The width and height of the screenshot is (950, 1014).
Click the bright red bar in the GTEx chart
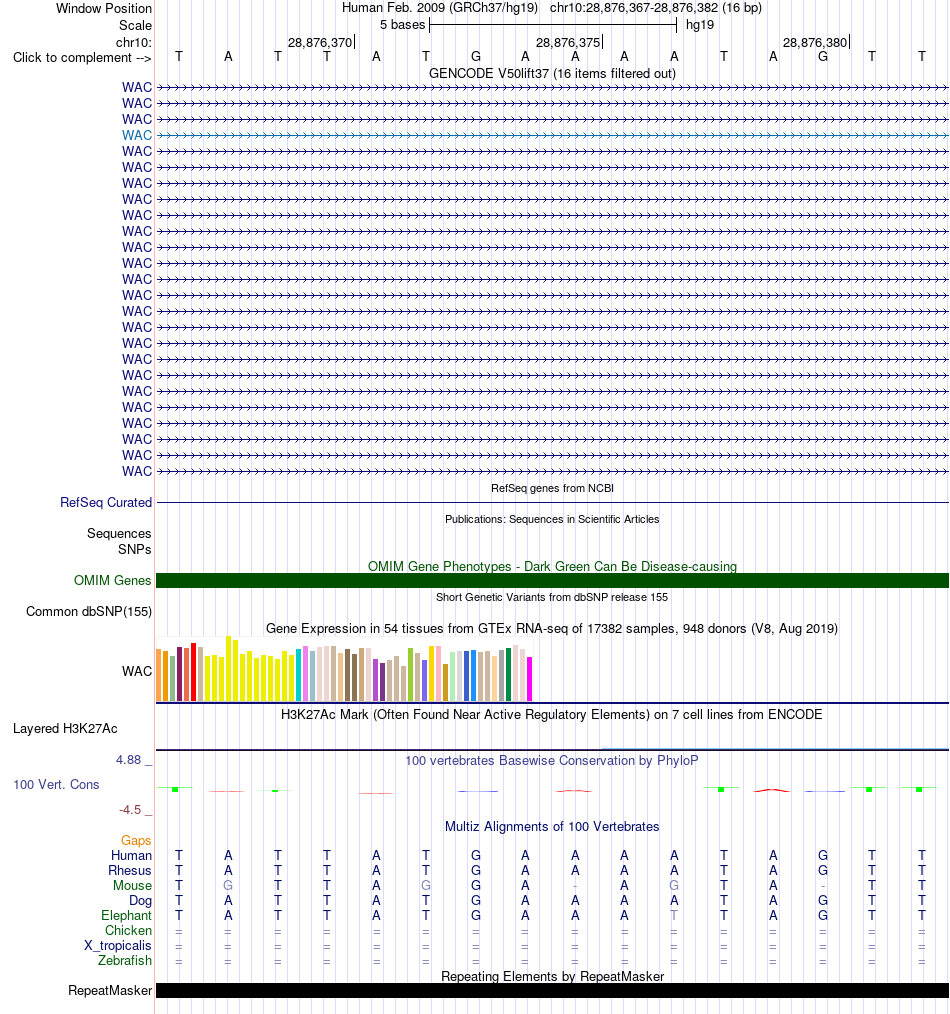193,672
